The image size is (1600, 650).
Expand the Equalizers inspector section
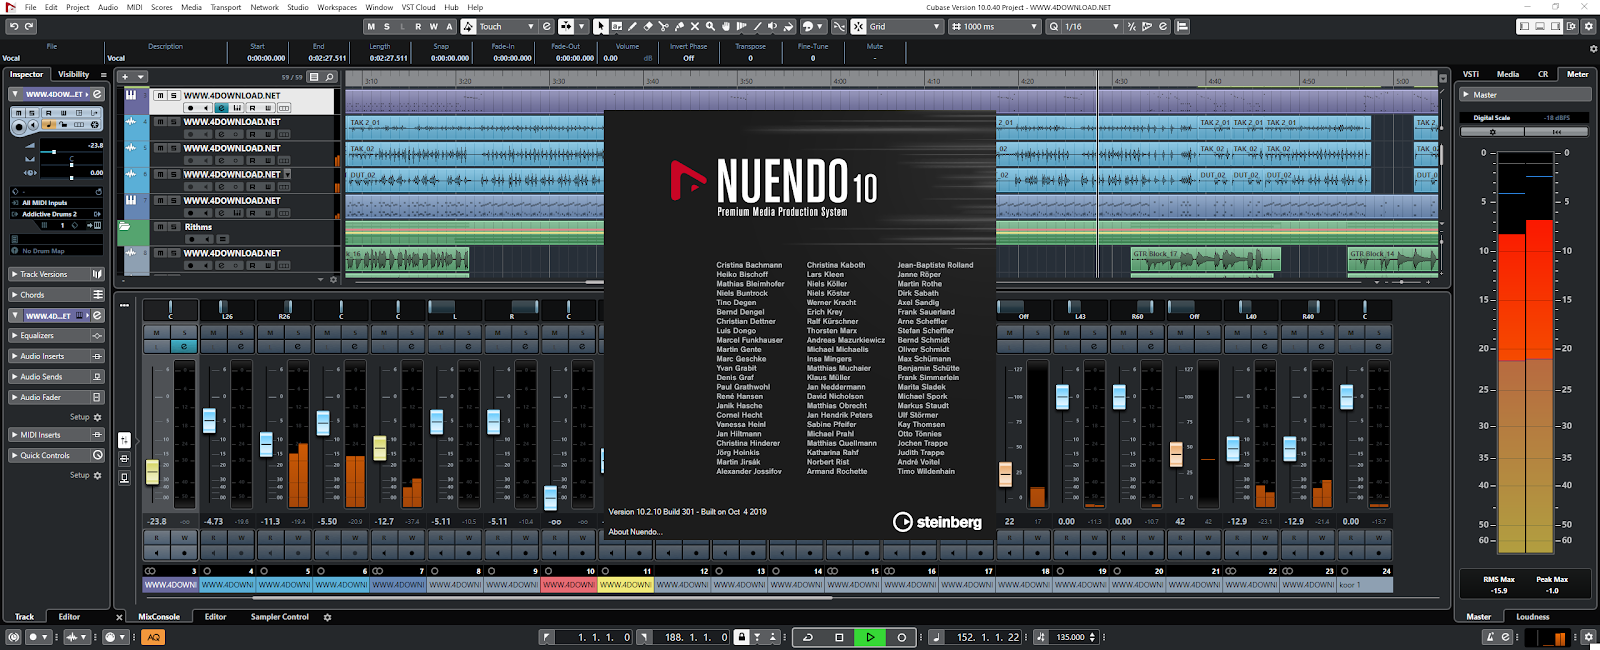[56, 336]
